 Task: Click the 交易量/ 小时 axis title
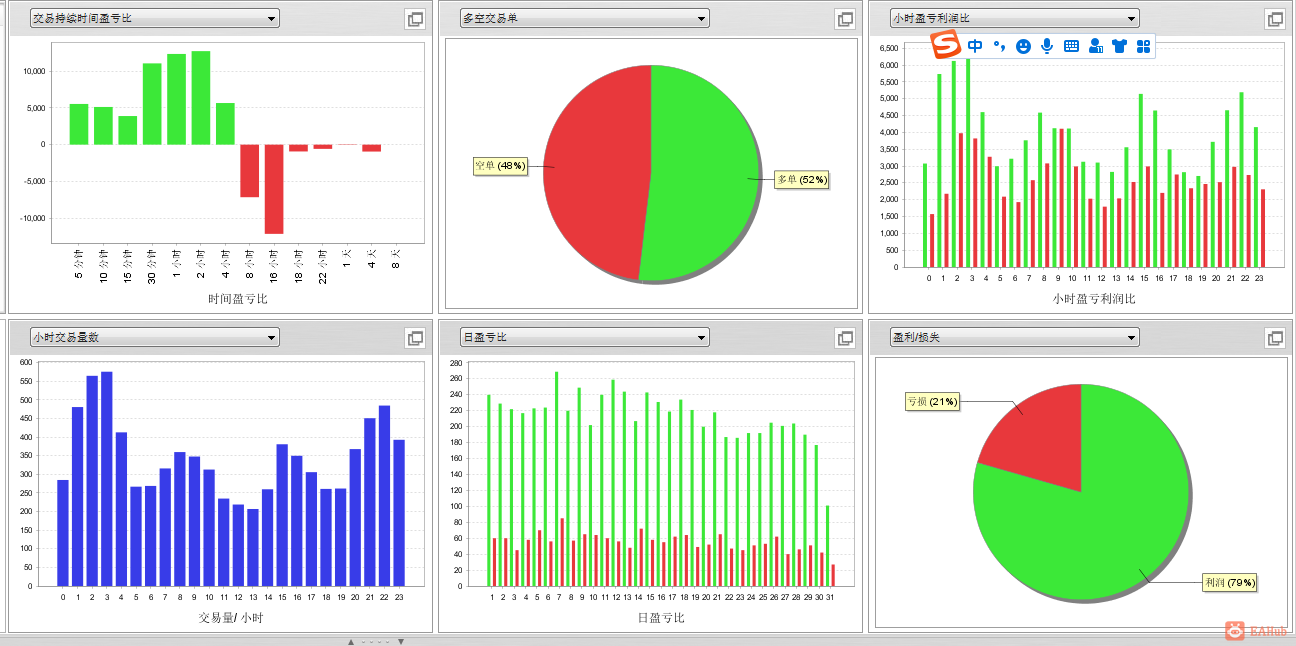[231, 618]
